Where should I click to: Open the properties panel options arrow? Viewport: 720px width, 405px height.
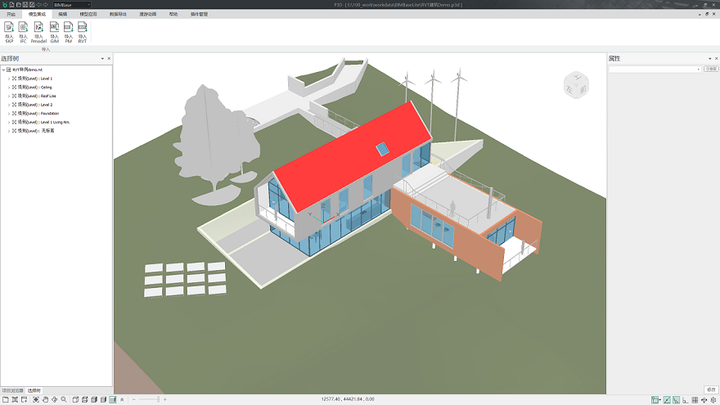710,58
